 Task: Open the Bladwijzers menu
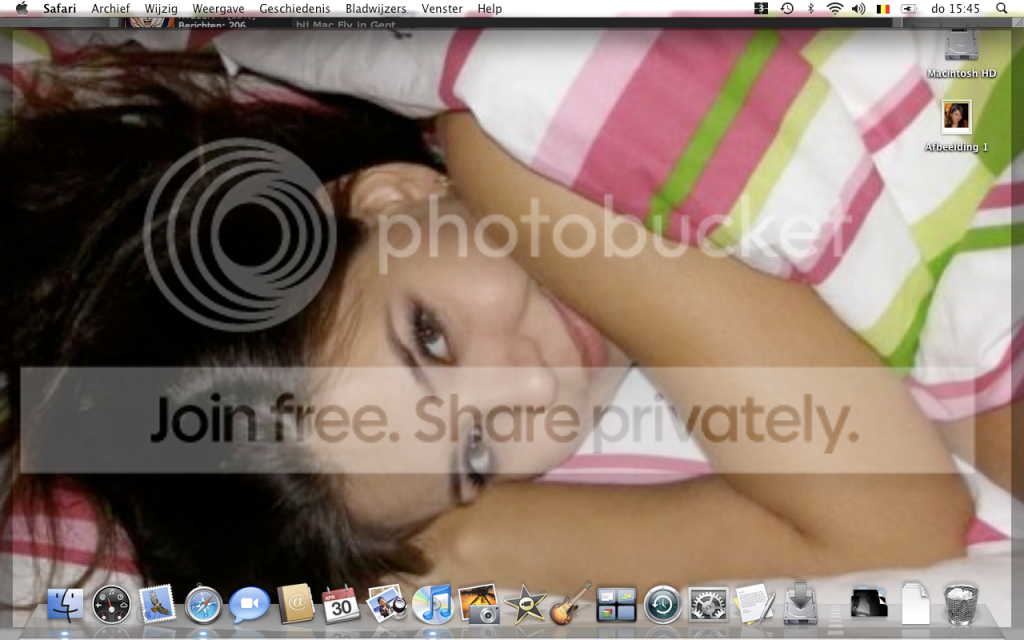click(x=376, y=8)
